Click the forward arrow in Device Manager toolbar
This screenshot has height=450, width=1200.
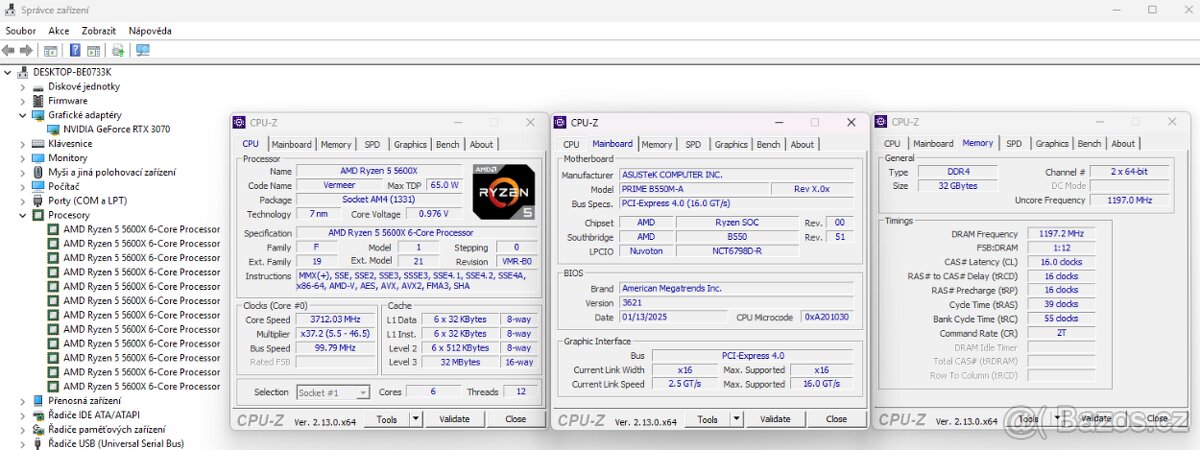coord(27,50)
